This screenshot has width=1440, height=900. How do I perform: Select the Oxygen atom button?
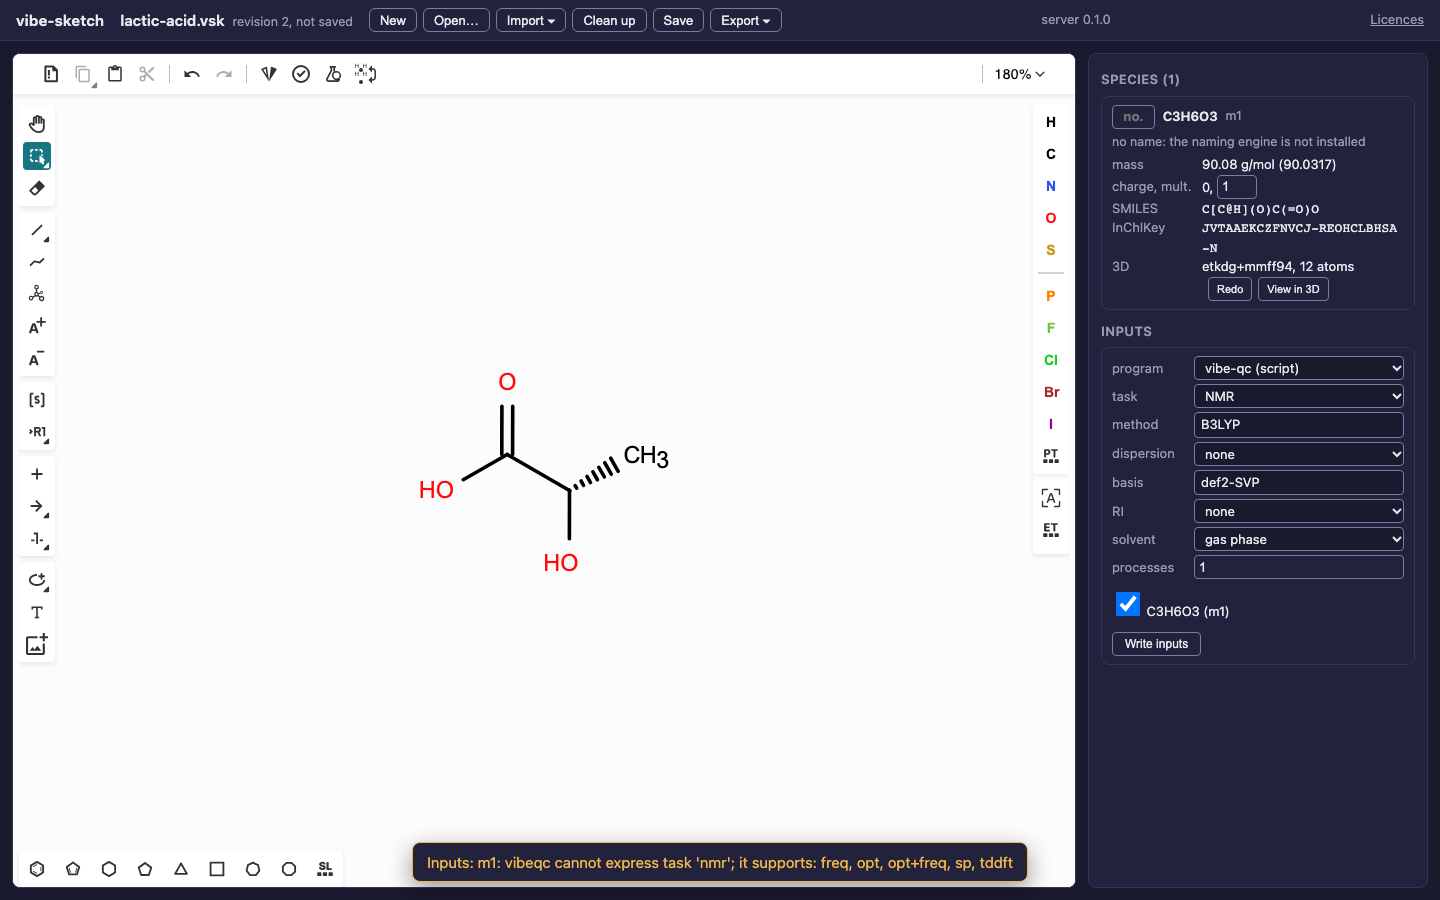(x=1051, y=218)
